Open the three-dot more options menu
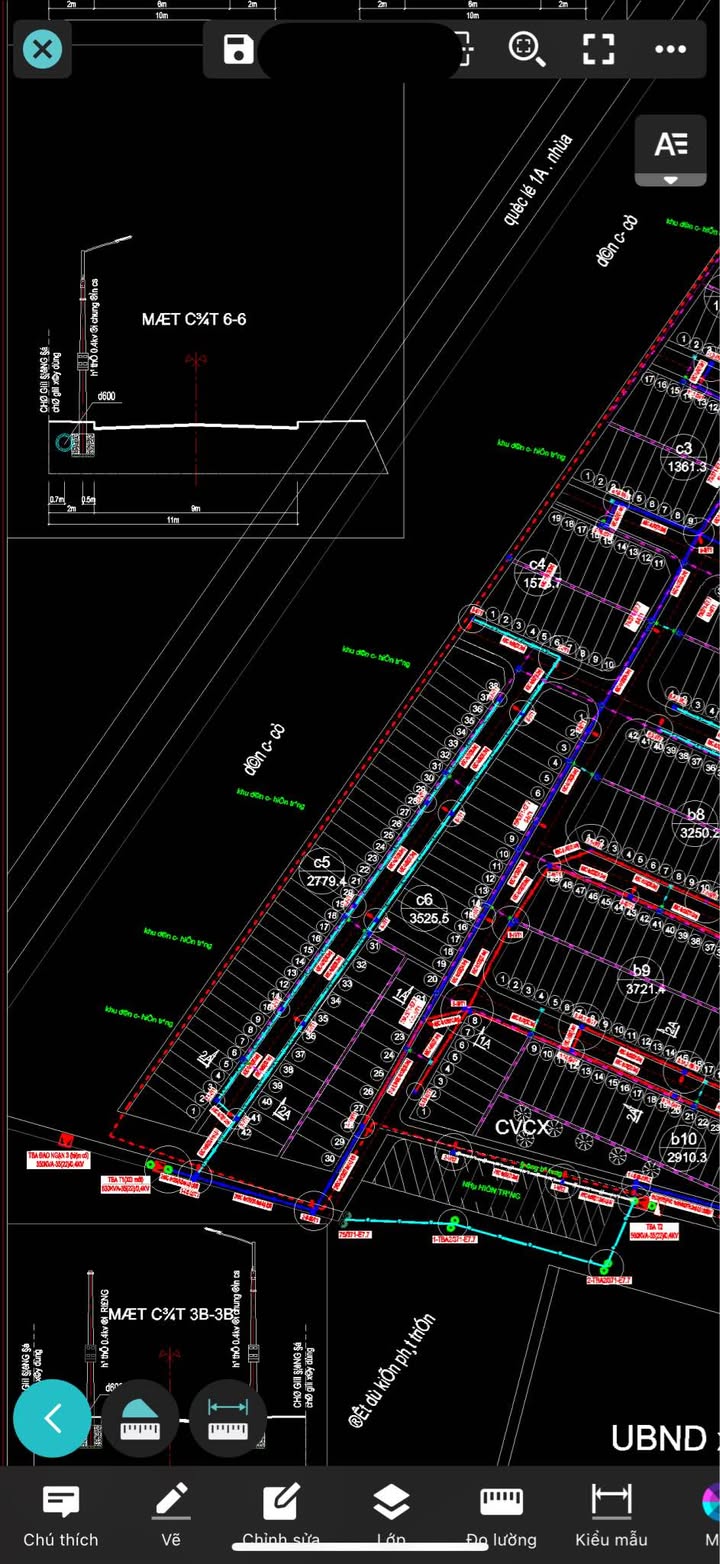720x1564 pixels. click(670, 49)
